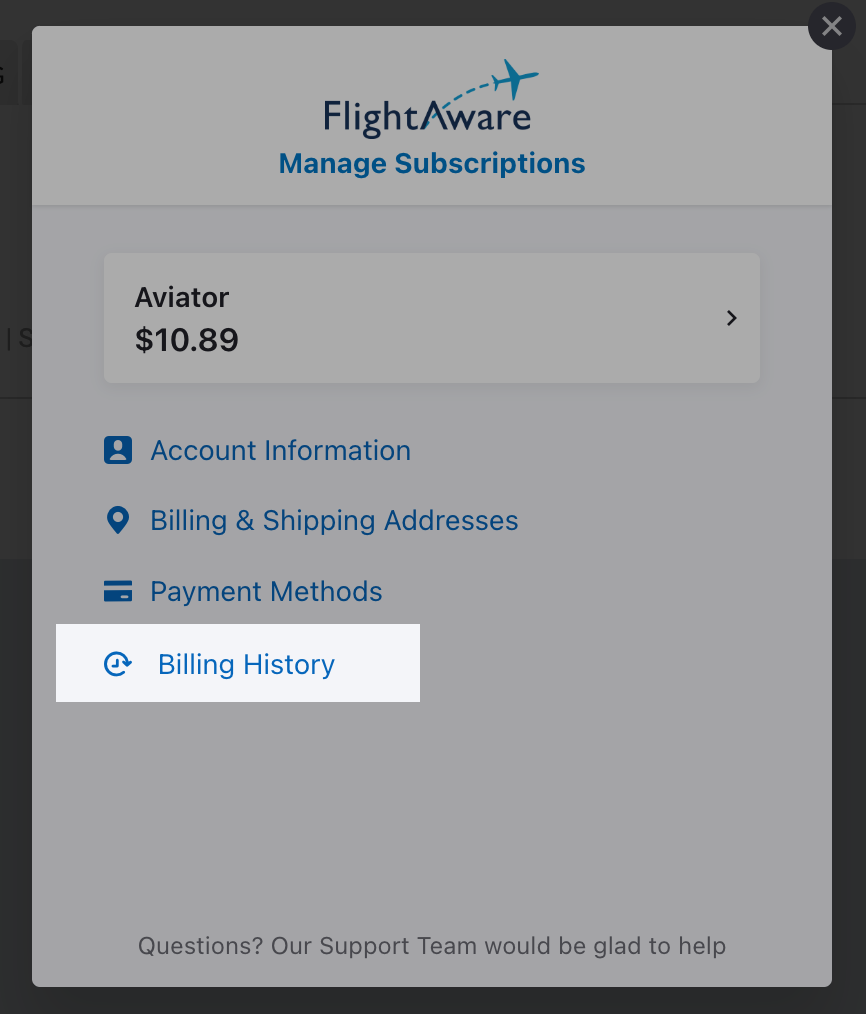View Billing History
The image size is (866, 1014).
[246, 664]
